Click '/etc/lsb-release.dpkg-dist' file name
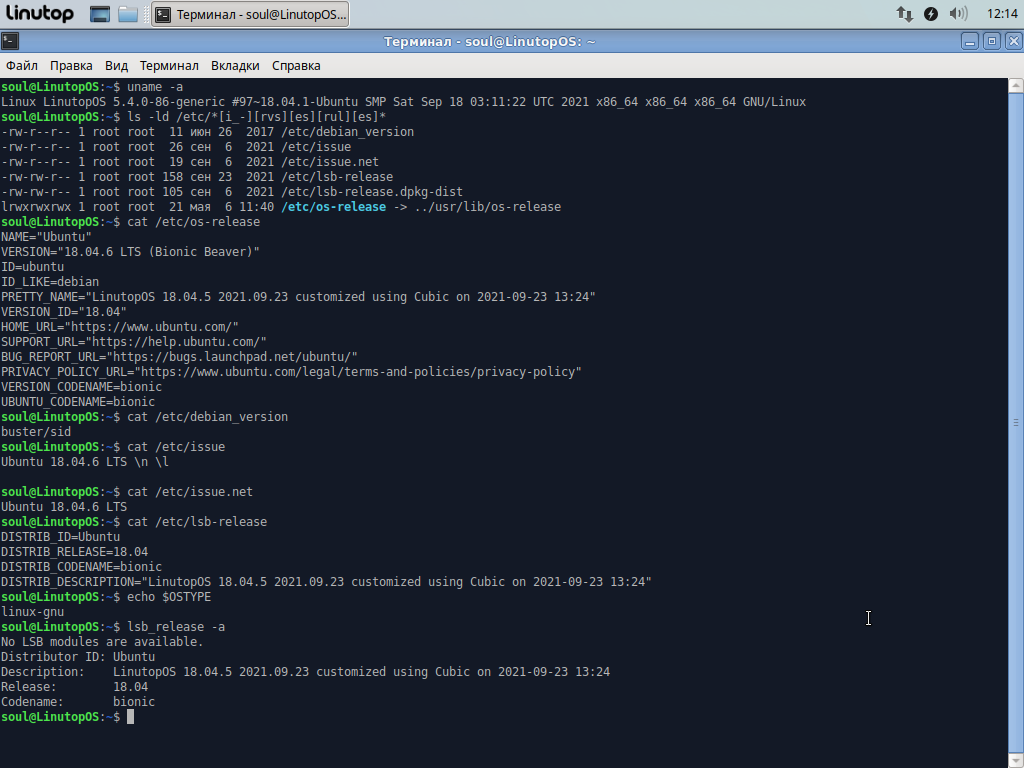1024x768 pixels. (x=372, y=192)
